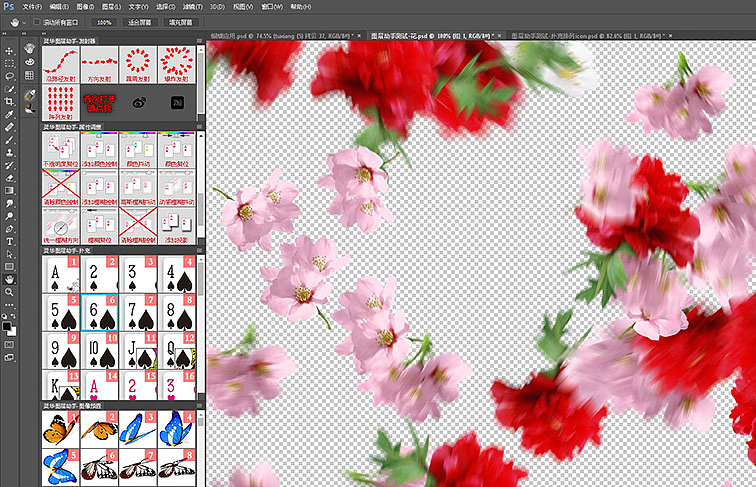The width and height of the screenshot is (756, 487).
Task: Select the Gradient tool
Action: (x=9, y=190)
